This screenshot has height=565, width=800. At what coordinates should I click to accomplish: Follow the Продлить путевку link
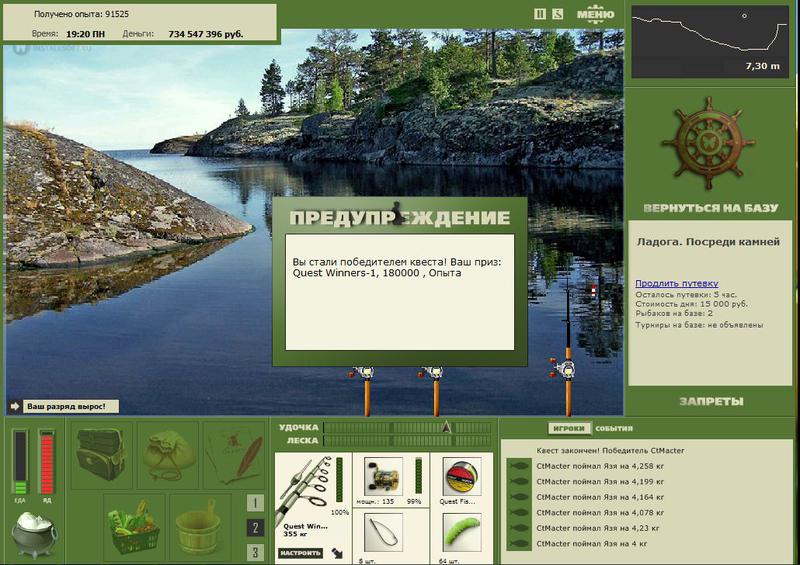[x=677, y=283]
